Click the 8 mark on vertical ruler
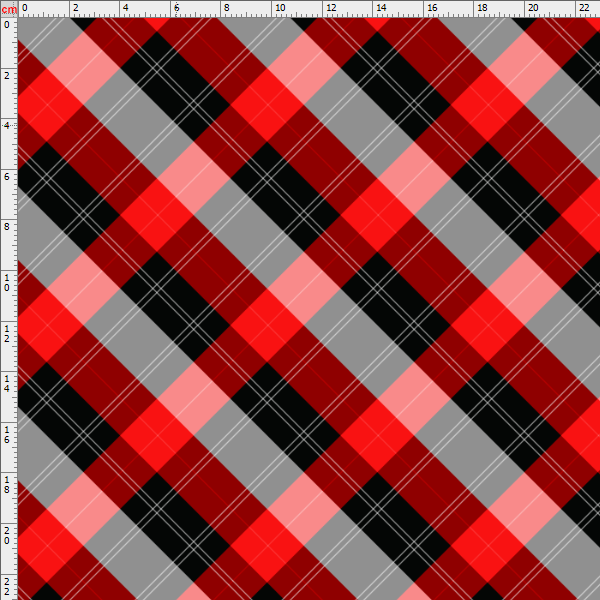 [x=7, y=226]
